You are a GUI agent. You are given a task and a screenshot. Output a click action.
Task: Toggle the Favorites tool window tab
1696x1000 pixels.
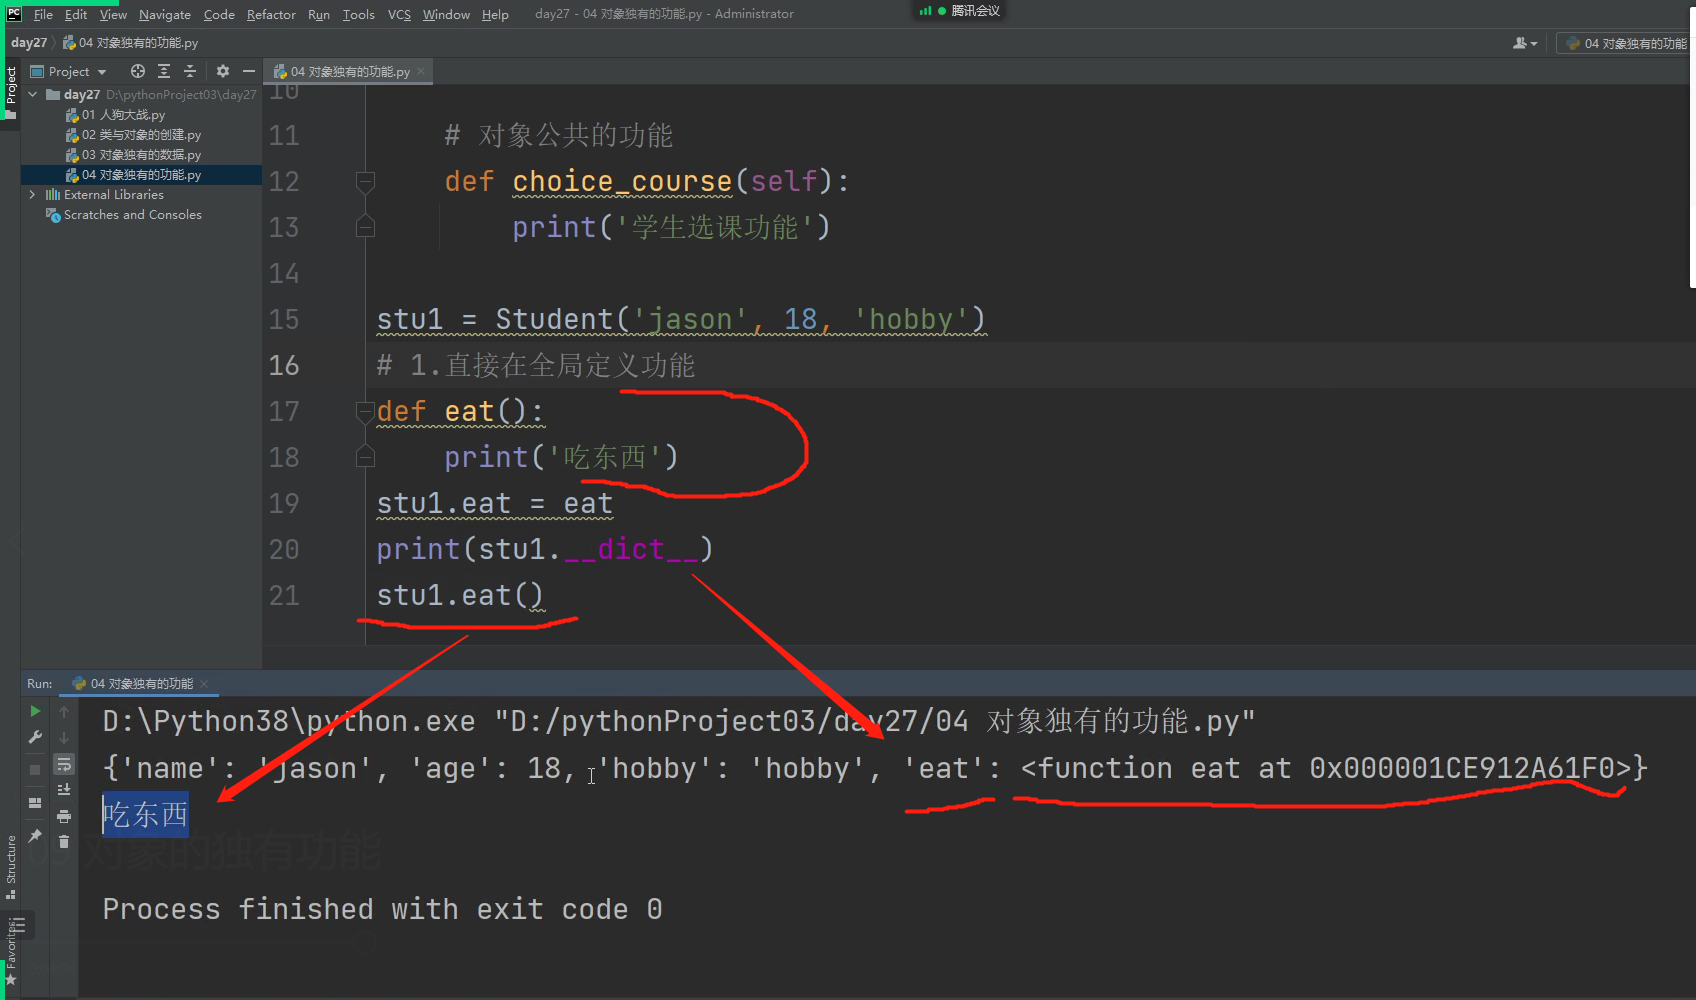11,951
